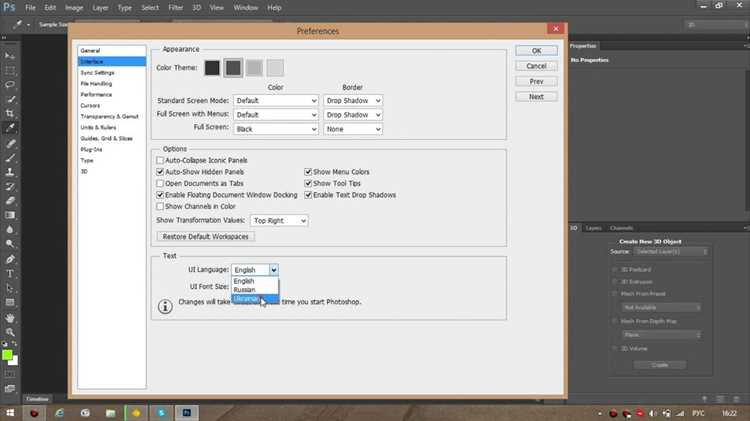Select the Blur tool
The height and width of the screenshot is (421, 750).
pyautogui.click(x=10, y=229)
